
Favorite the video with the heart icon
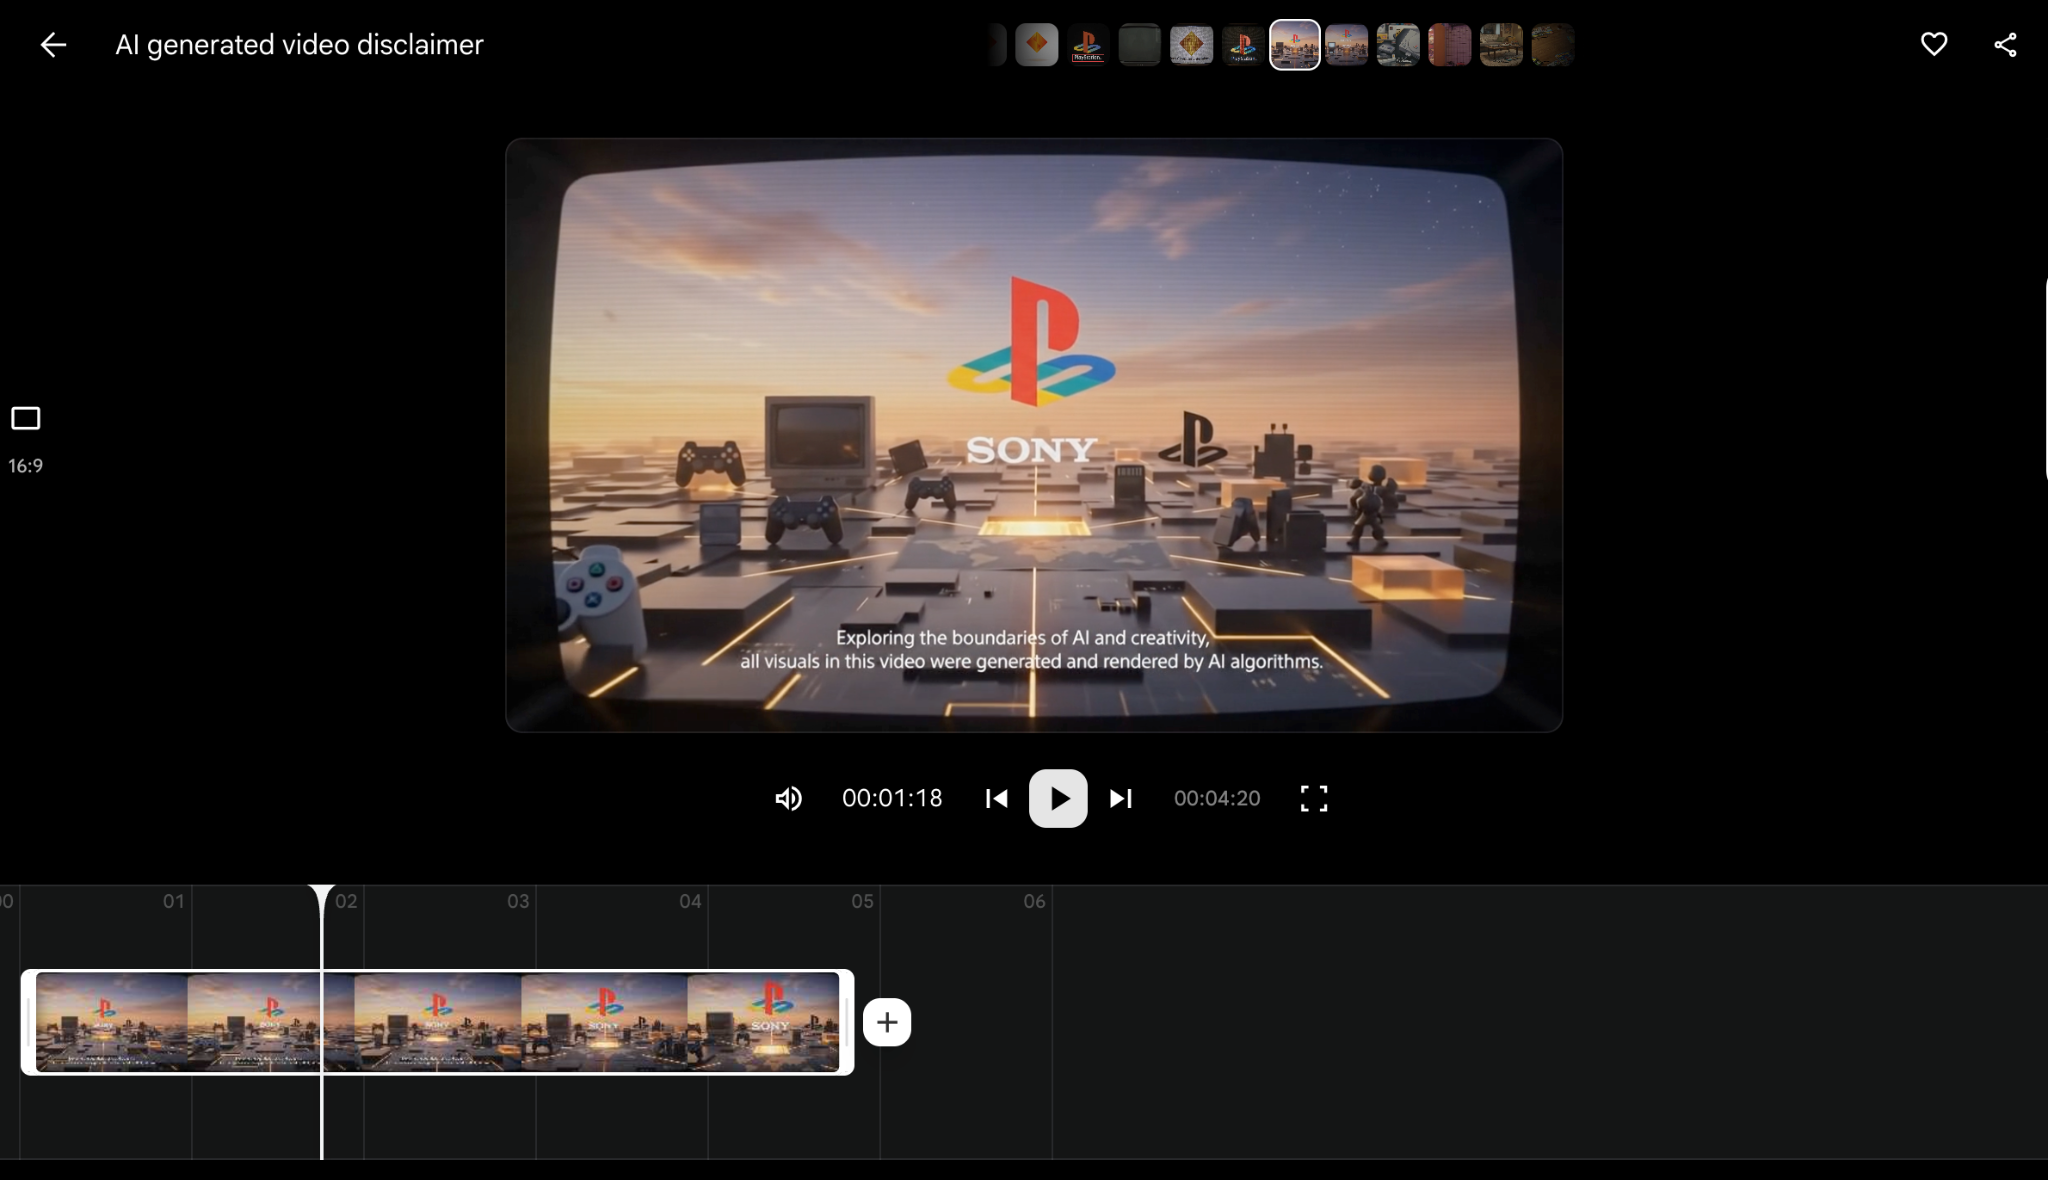[1934, 44]
